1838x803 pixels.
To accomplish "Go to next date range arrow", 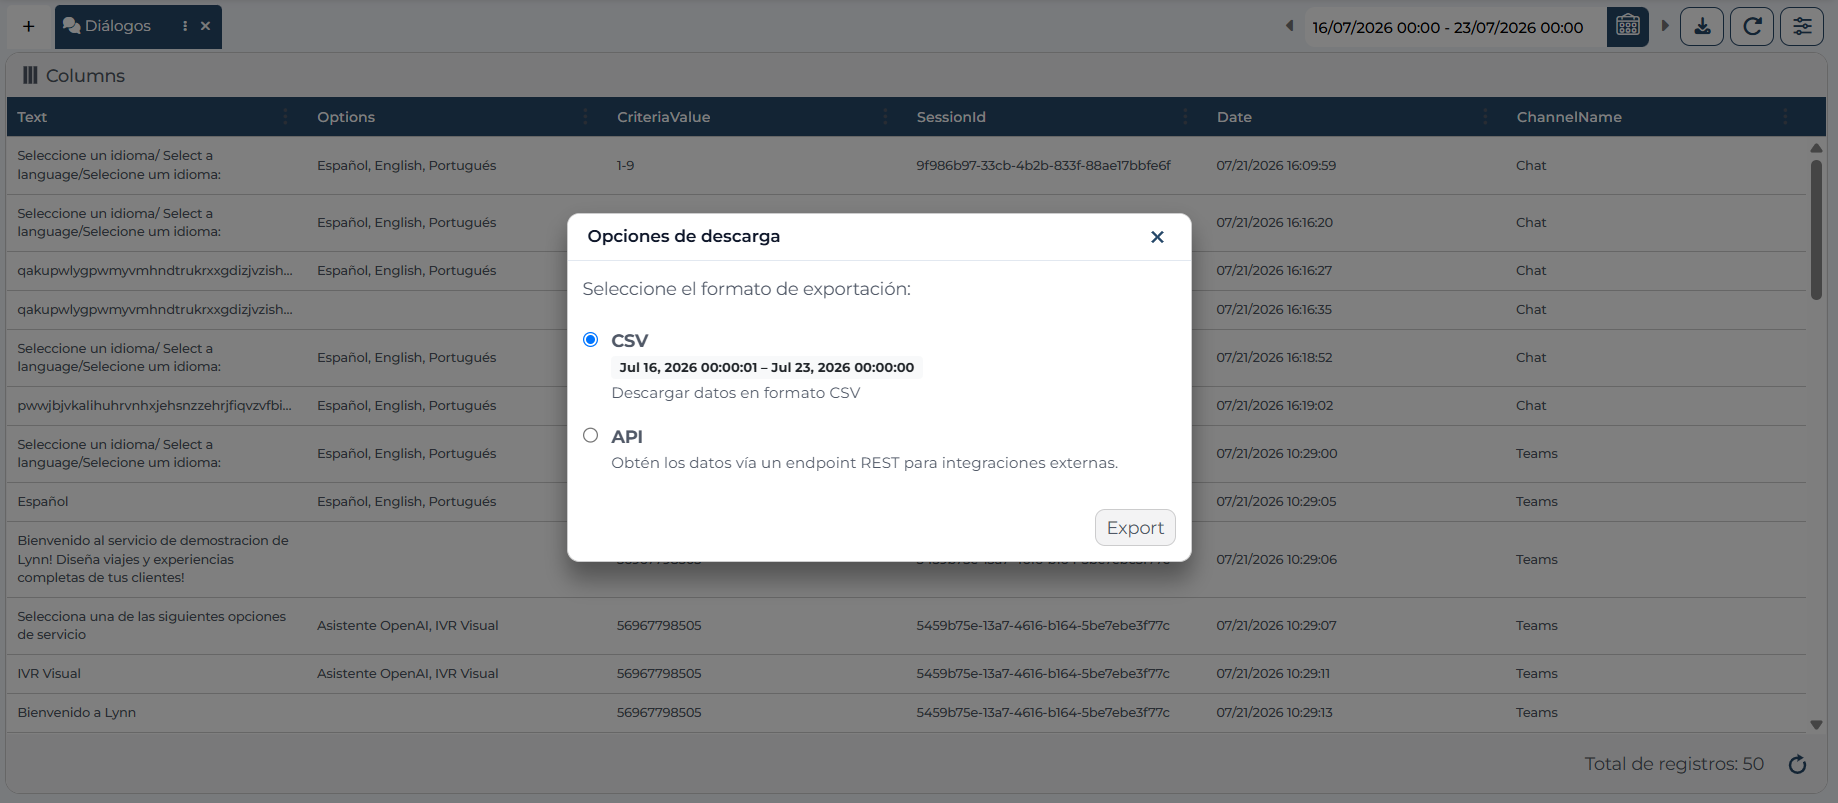I will point(1665,26).
